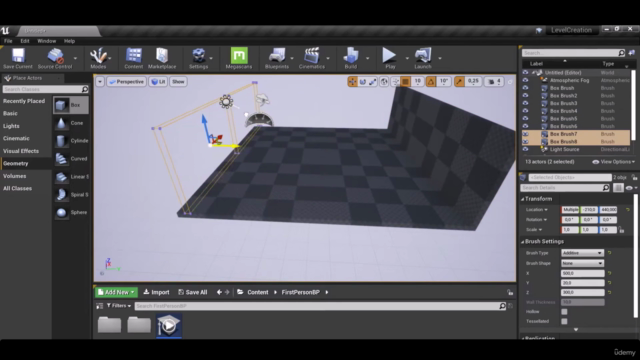This screenshot has height=360, width=640.
Task: Open the Edit menu
Action: point(25,41)
